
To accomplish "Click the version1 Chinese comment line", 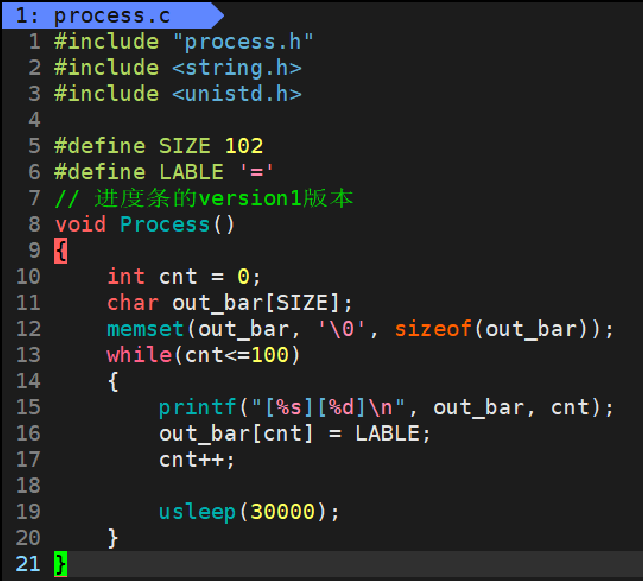I will click(203, 198).
